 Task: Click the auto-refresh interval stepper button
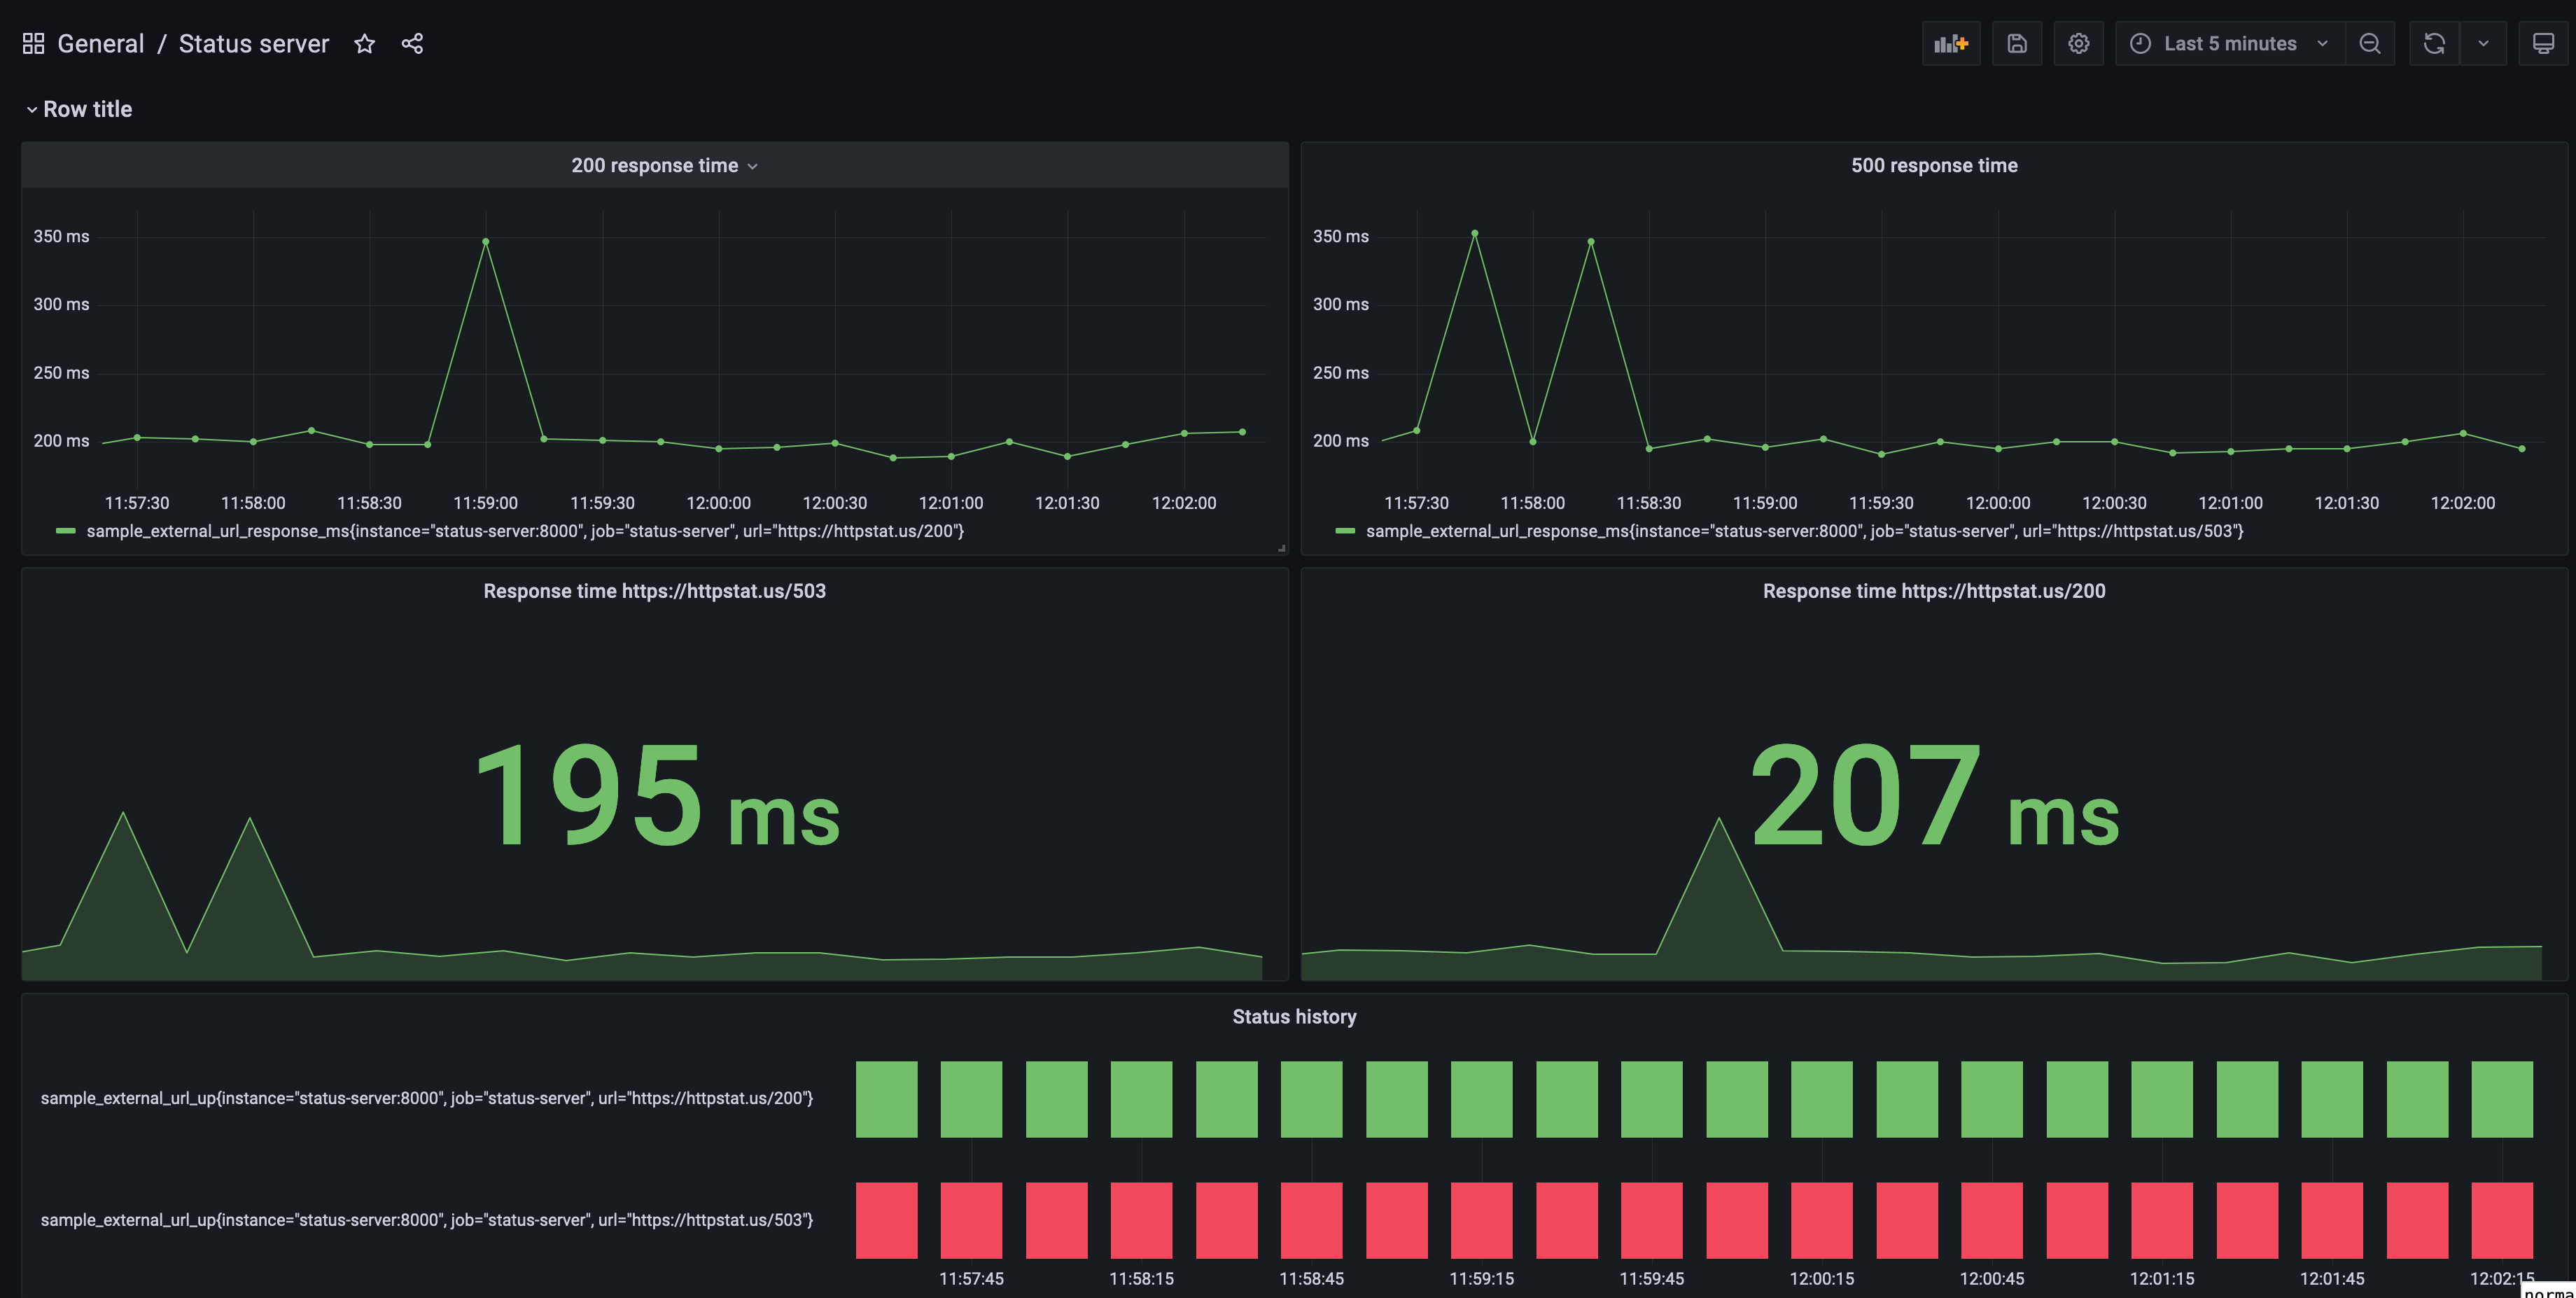coord(2485,41)
